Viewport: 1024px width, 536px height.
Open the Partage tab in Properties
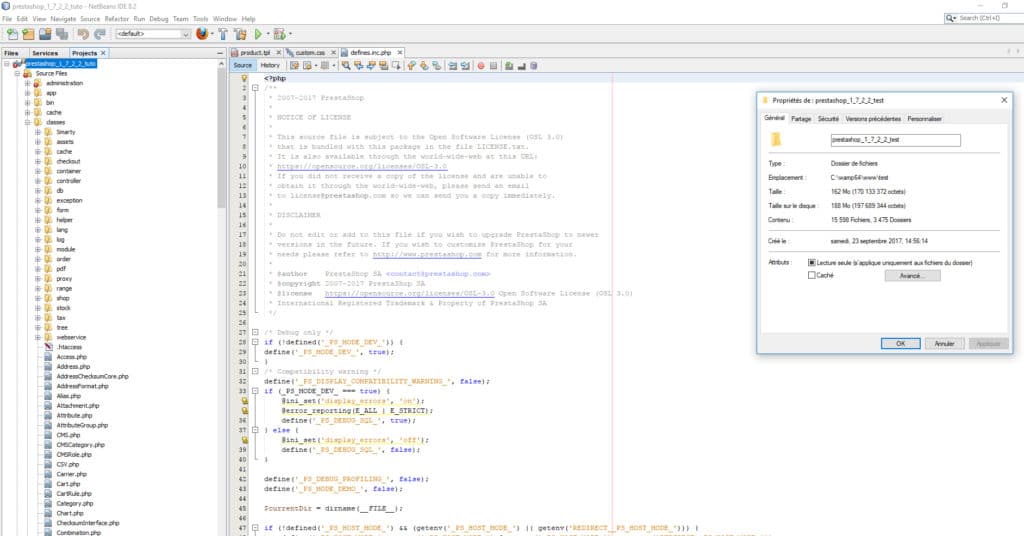(x=801, y=119)
